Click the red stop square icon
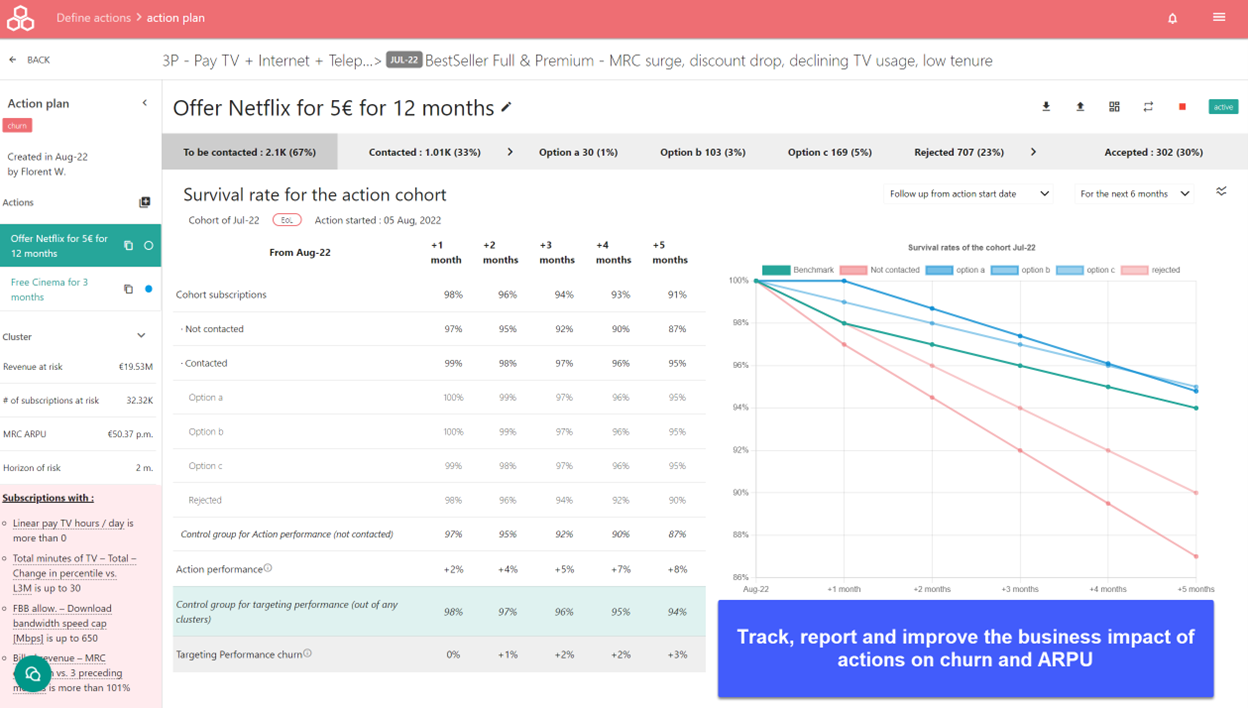 click(1181, 107)
